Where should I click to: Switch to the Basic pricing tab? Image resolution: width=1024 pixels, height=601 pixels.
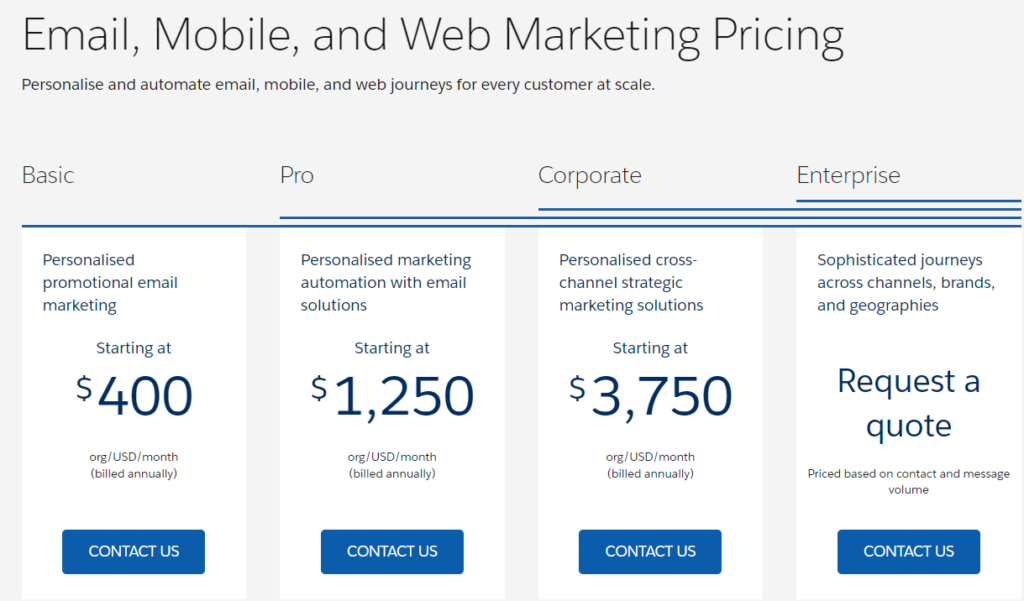coord(47,175)
